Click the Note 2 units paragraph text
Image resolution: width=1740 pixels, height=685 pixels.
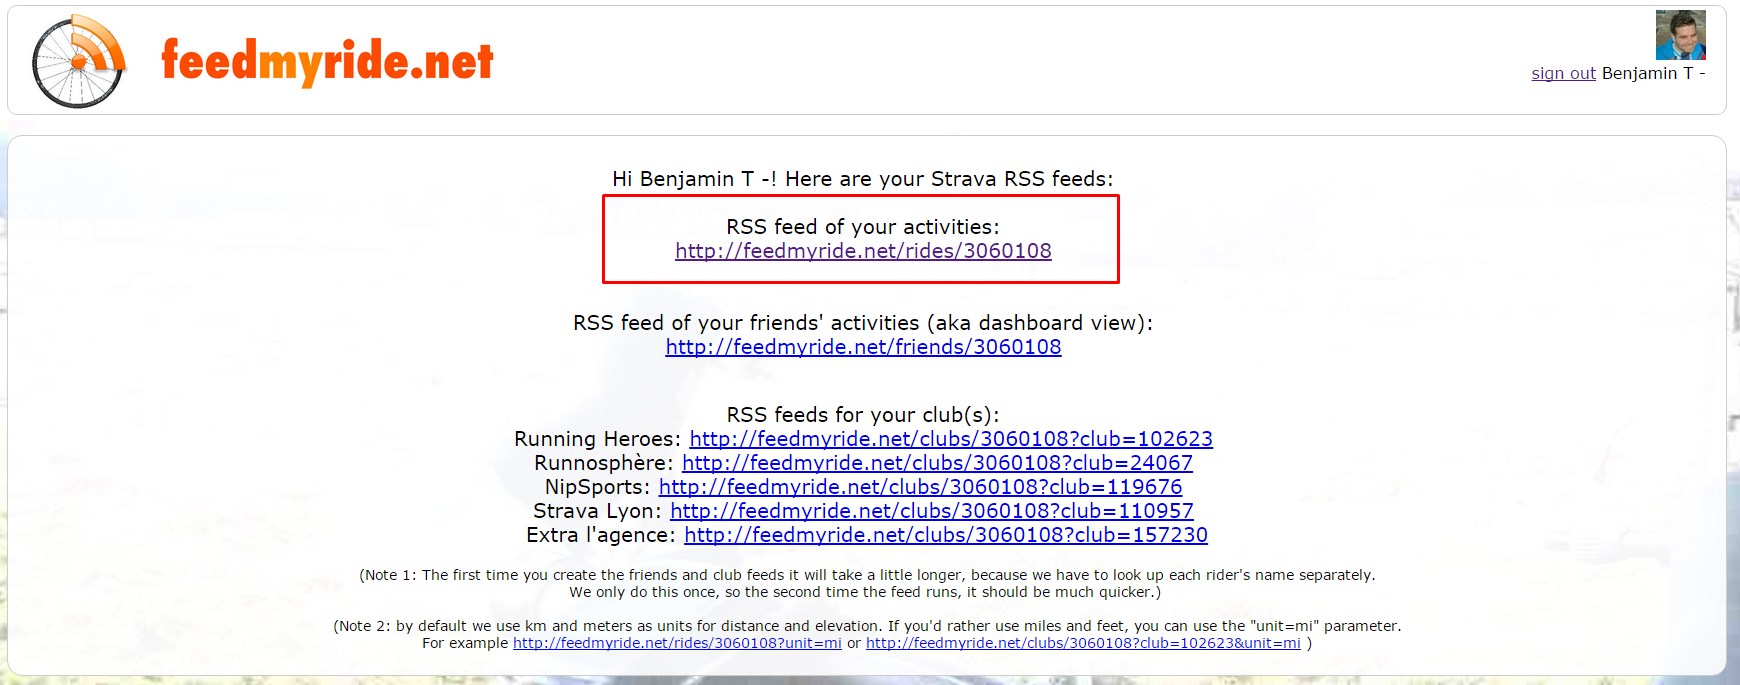(x=866, y=627)
